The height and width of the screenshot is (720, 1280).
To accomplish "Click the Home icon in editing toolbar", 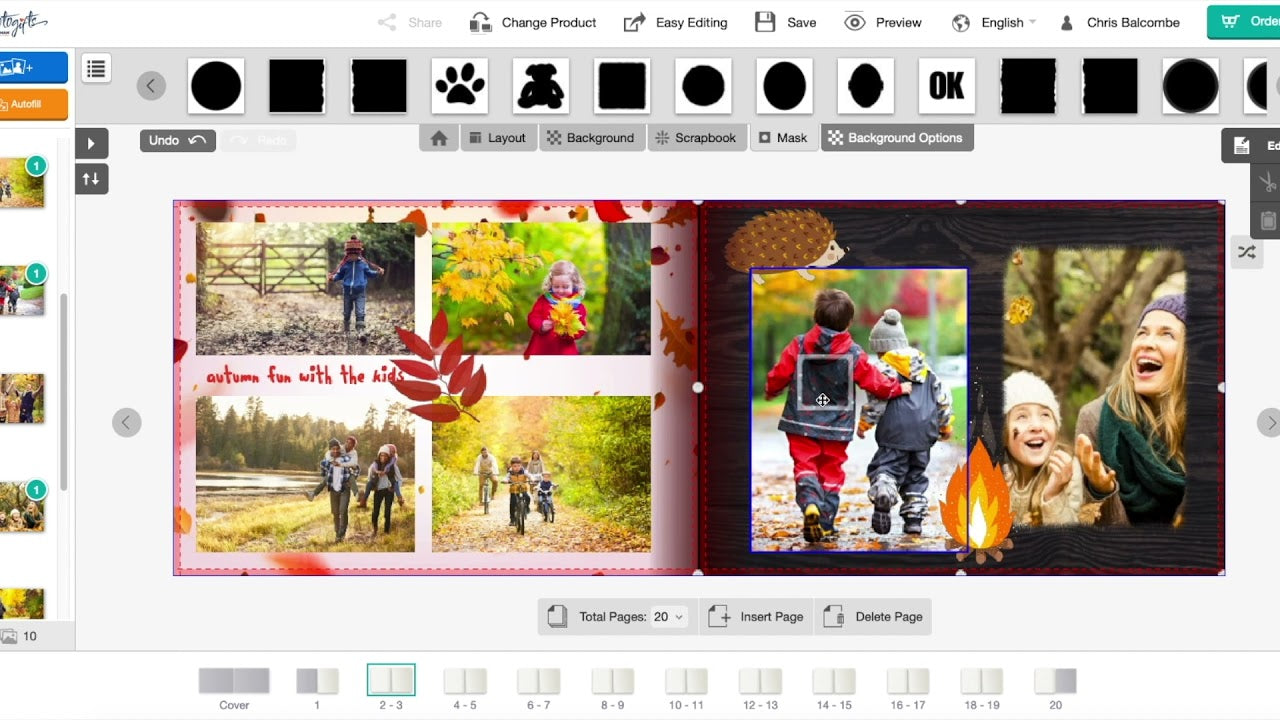I will pyautogui.click(x=439, y=138).
